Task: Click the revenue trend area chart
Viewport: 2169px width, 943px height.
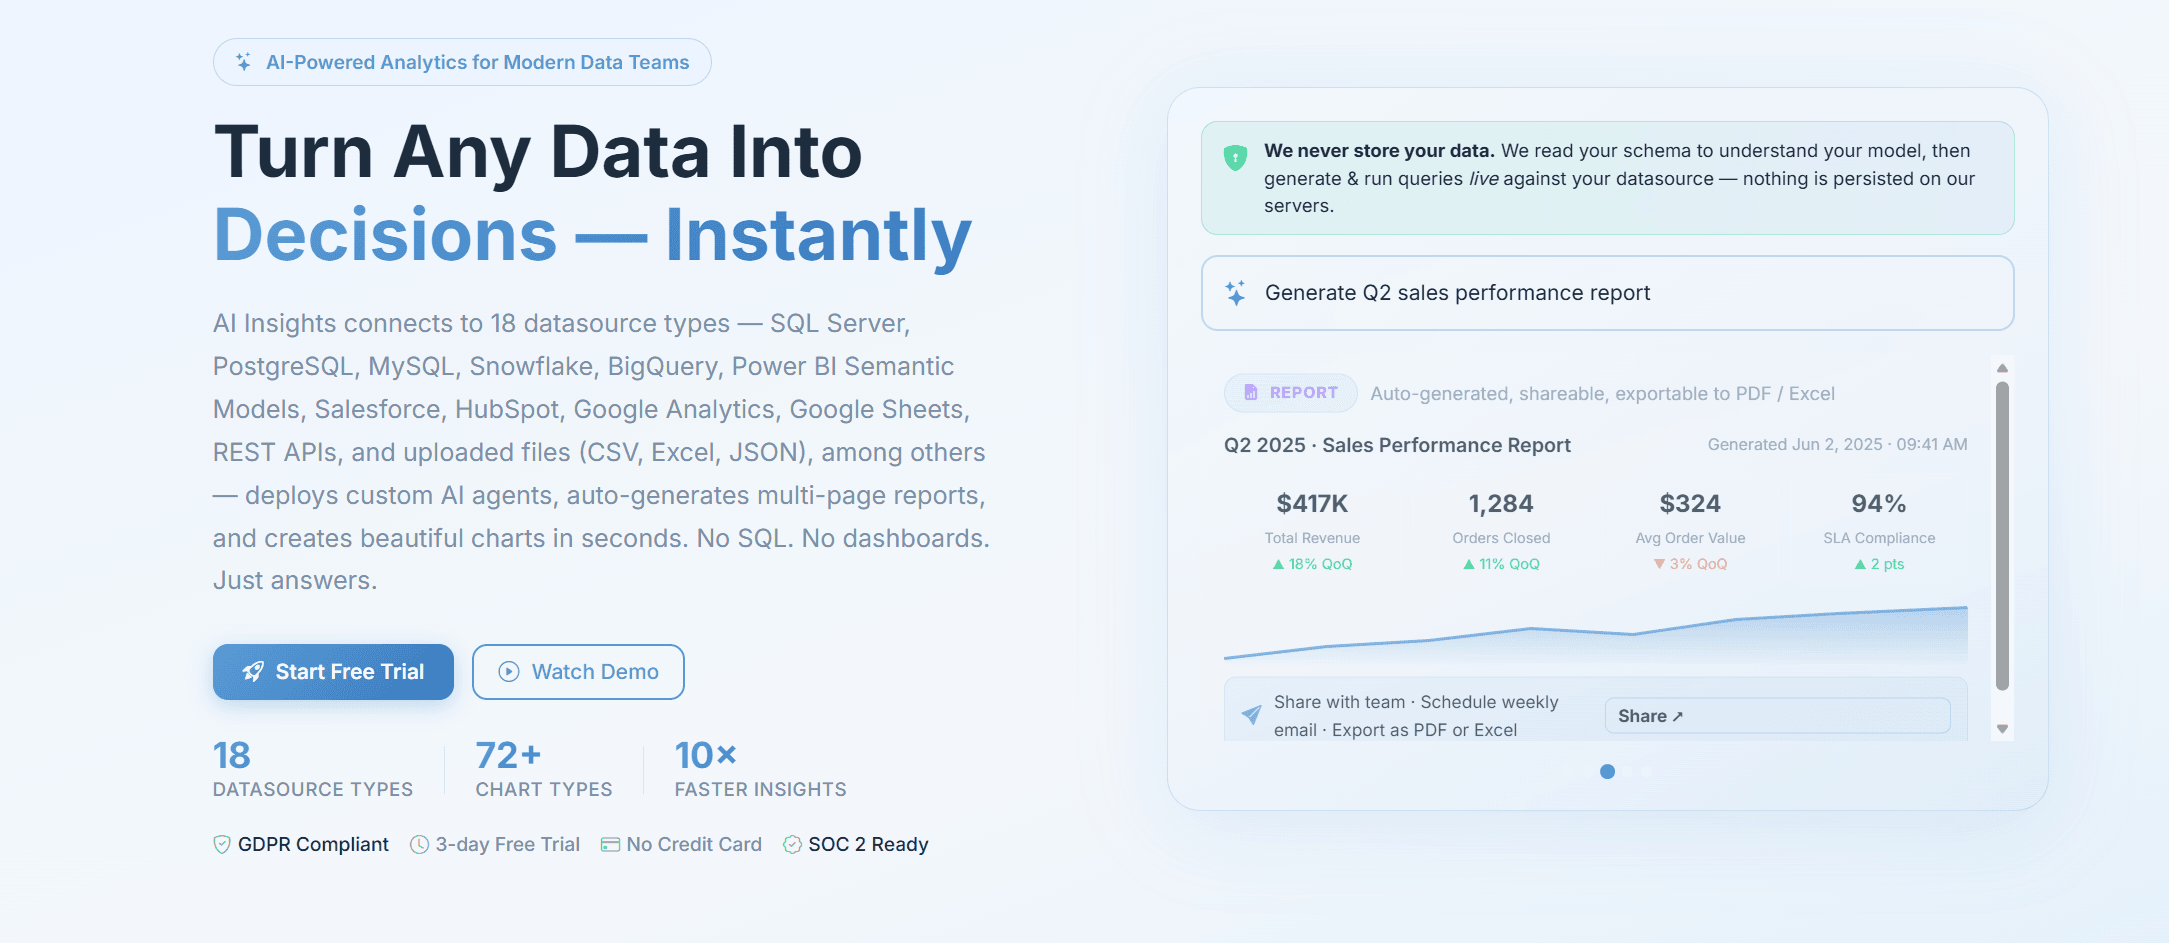Action: [1595, 635]
